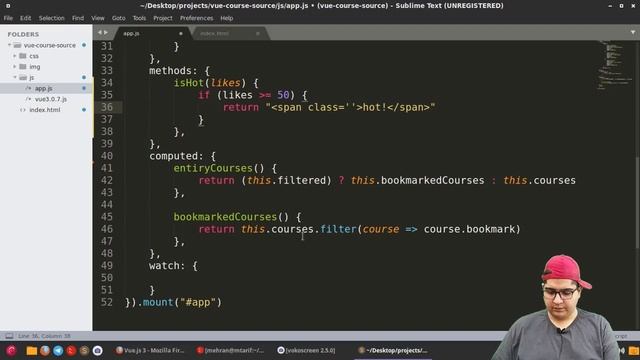The width and height of the screenshot is (640, 360).
Task: Click the img folder icon
Action: point(23,66)
